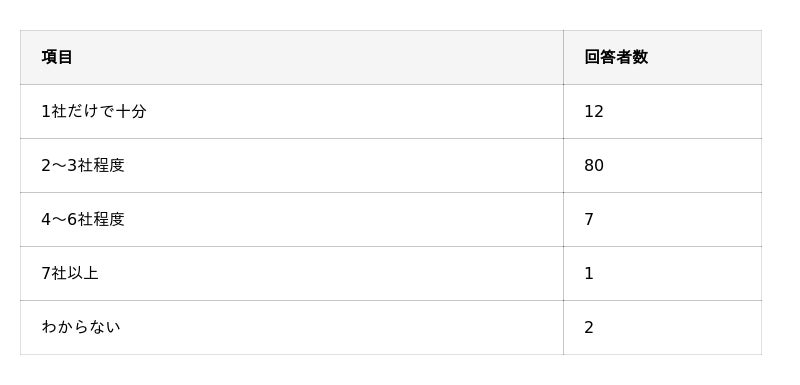Click the digit 1 in 1社だけで十分
Viewport: 800px width, 385px height.
[x=46, y=111]
